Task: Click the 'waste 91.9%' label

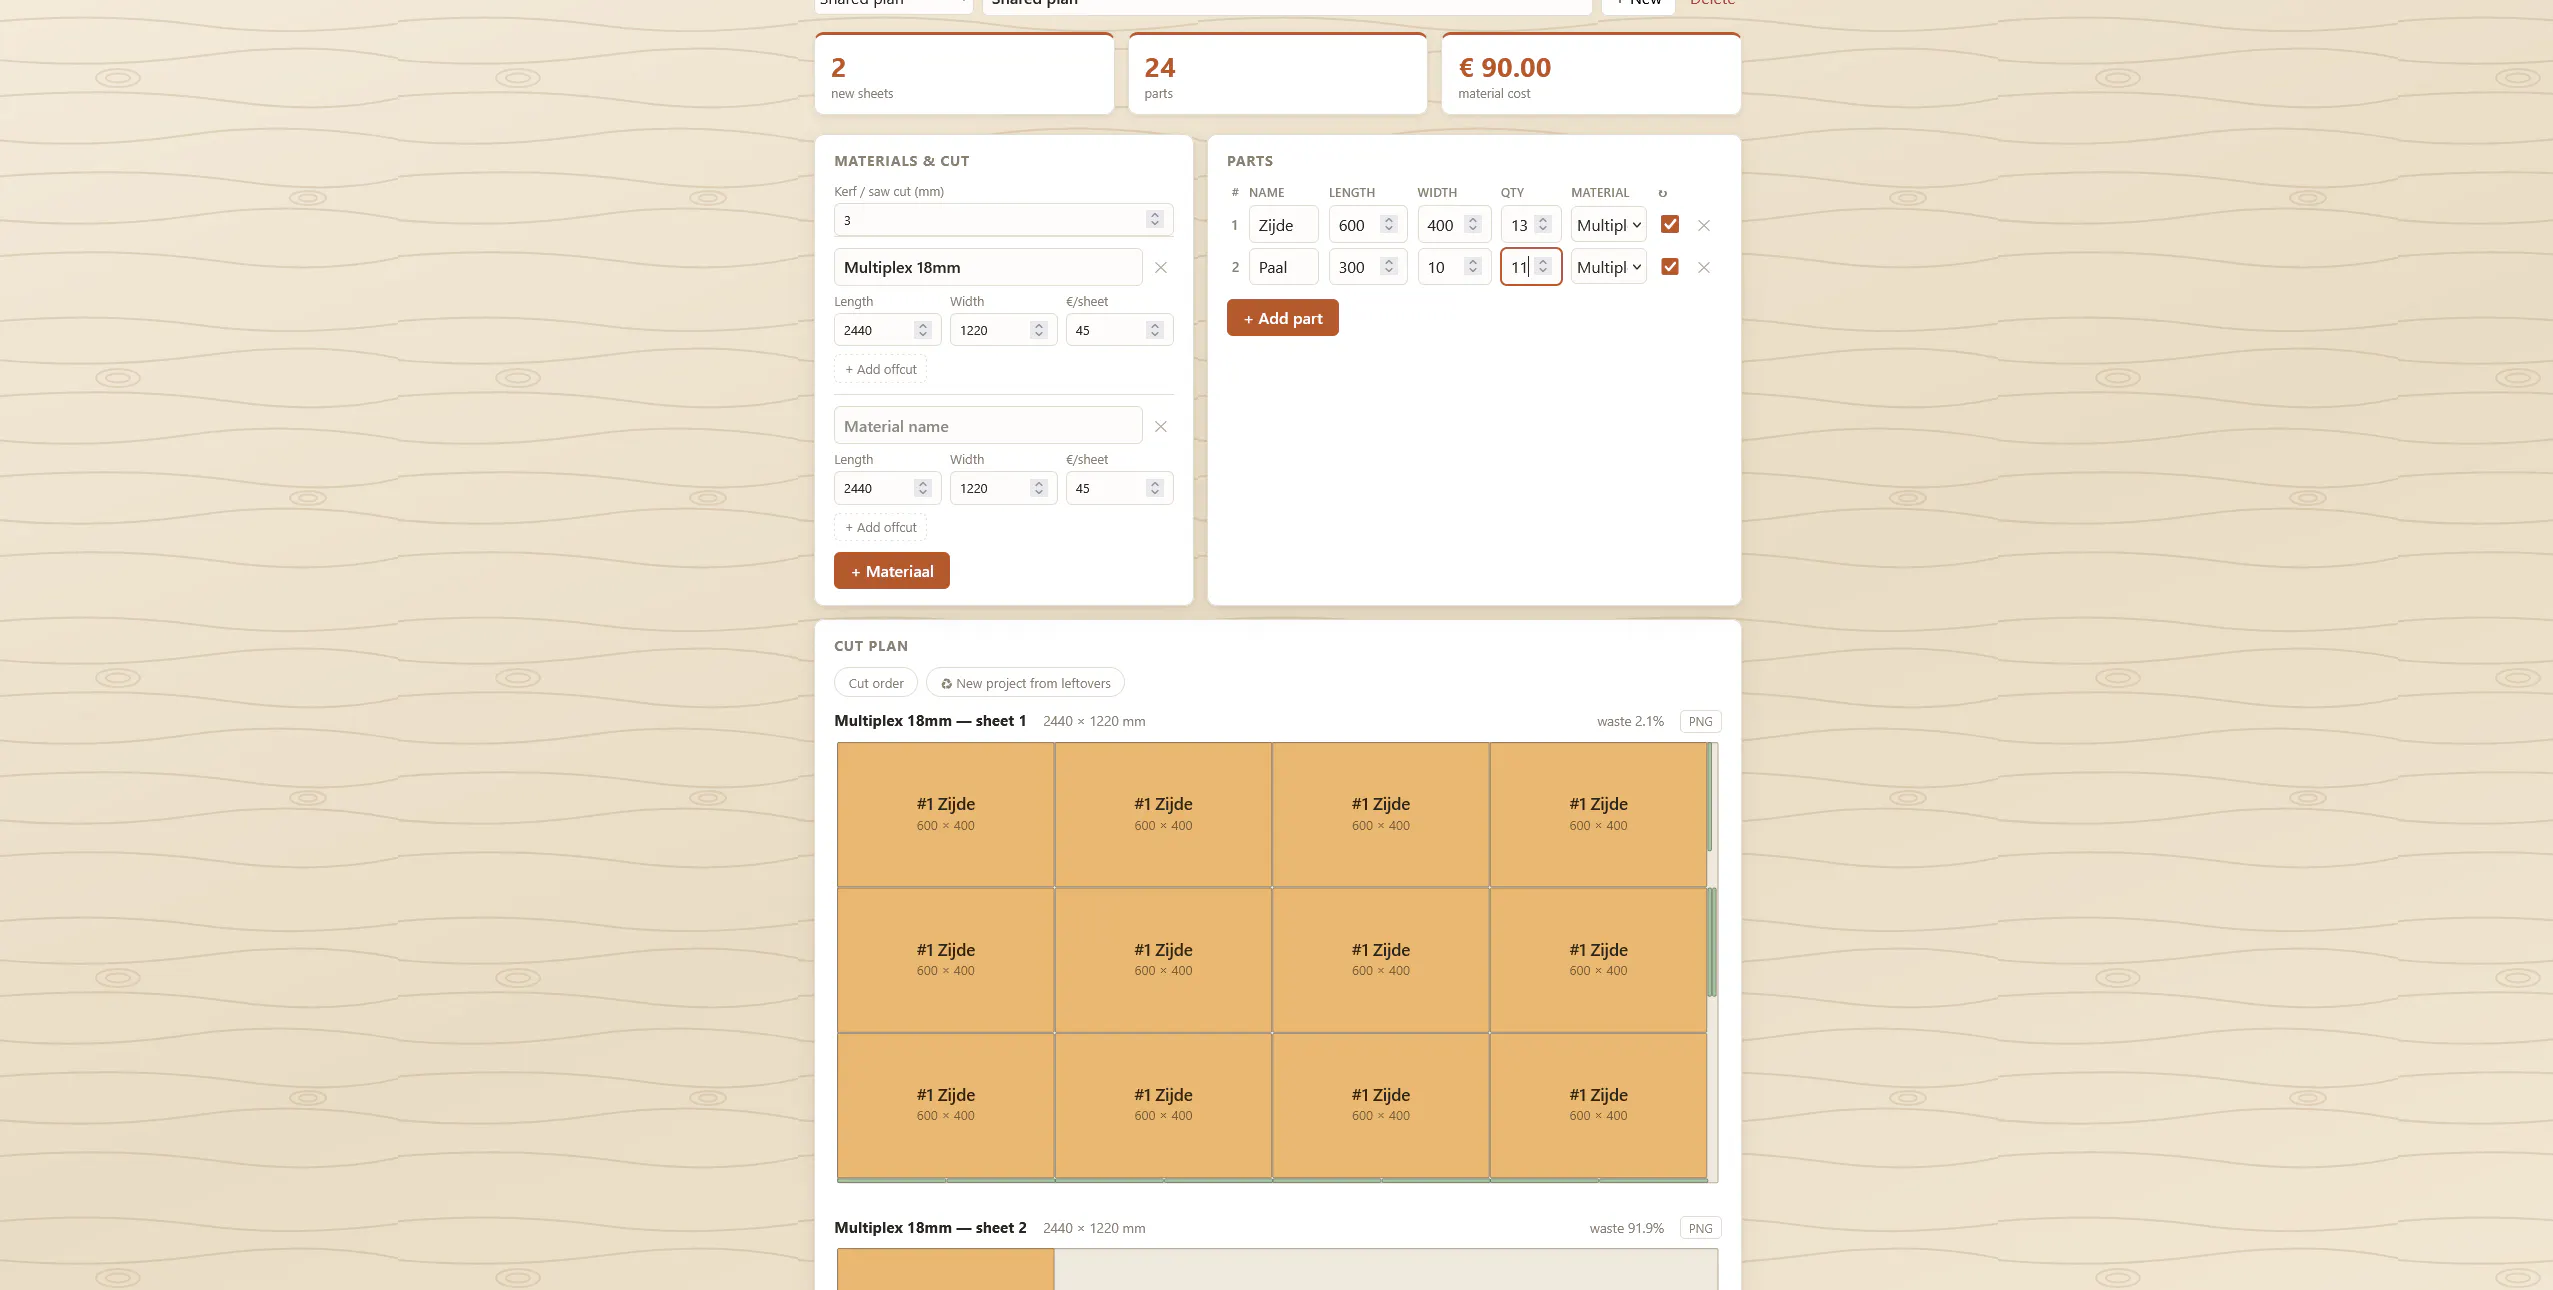Action: pos(1626,1228)
